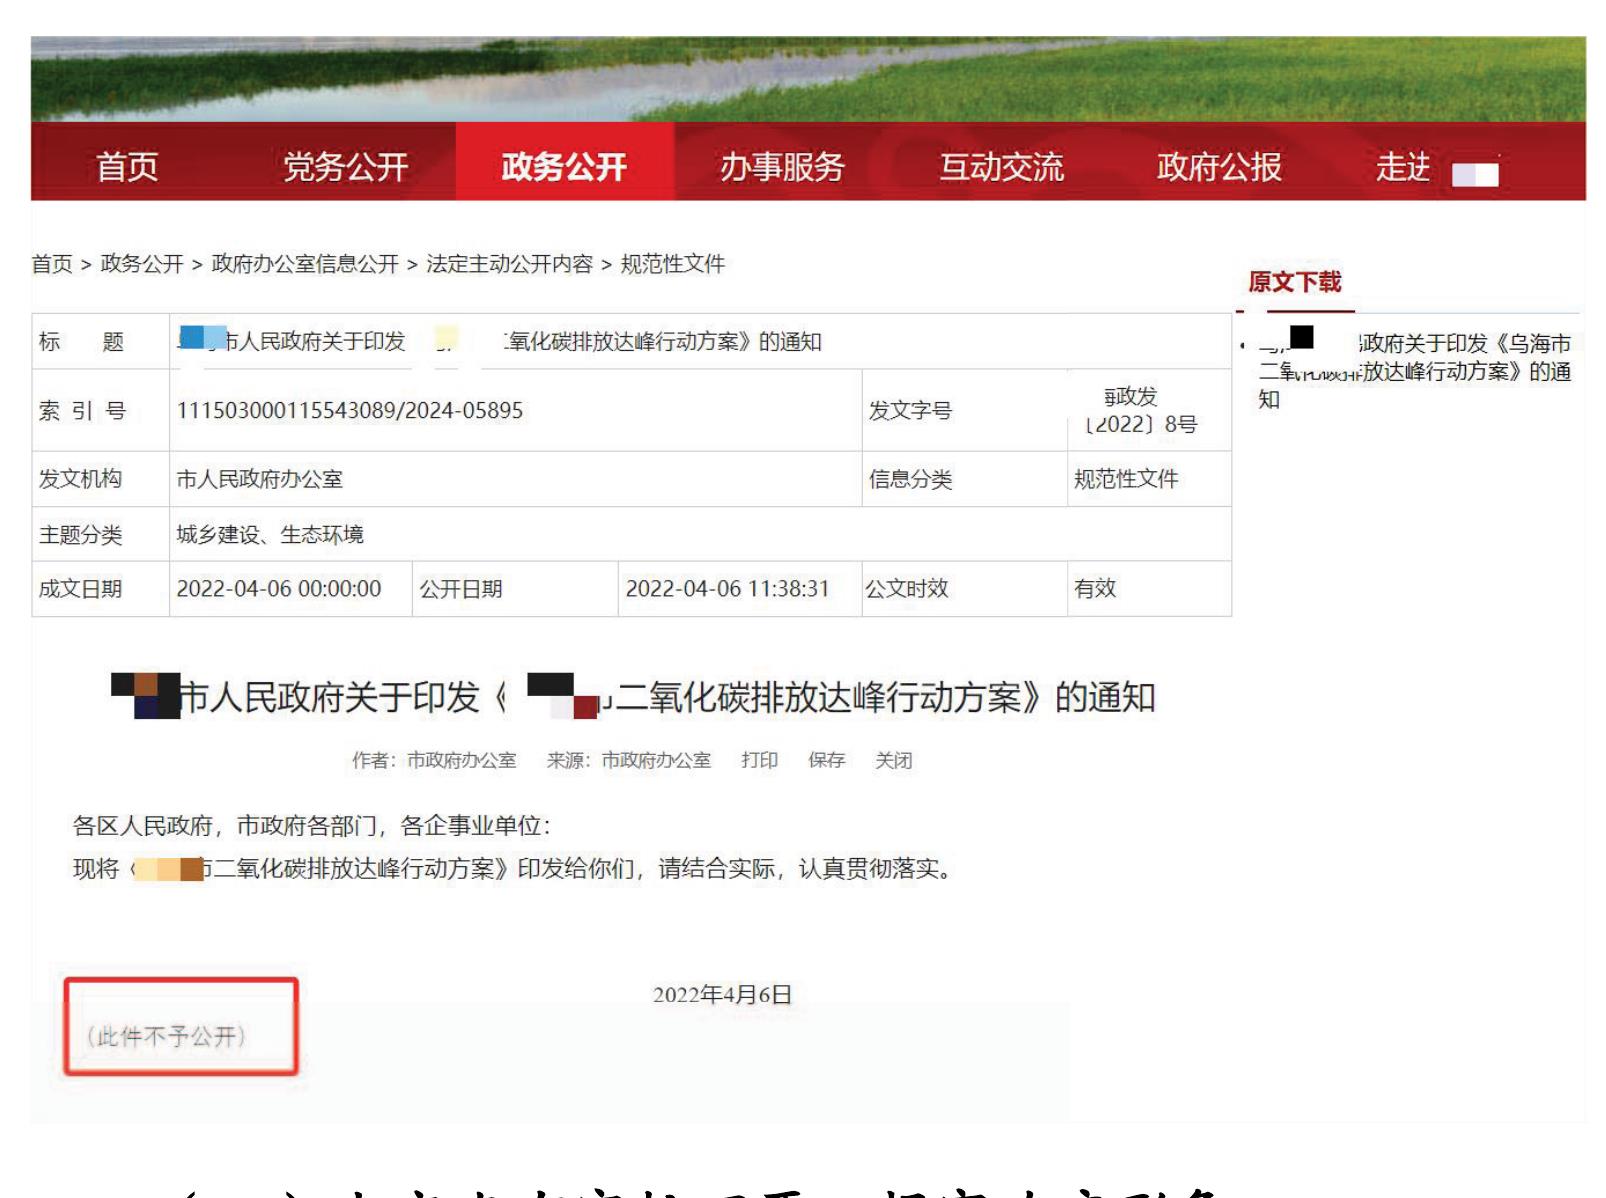Click the 各区人民政府 salutation line
1606x1198 pixels.
(312, 826)
